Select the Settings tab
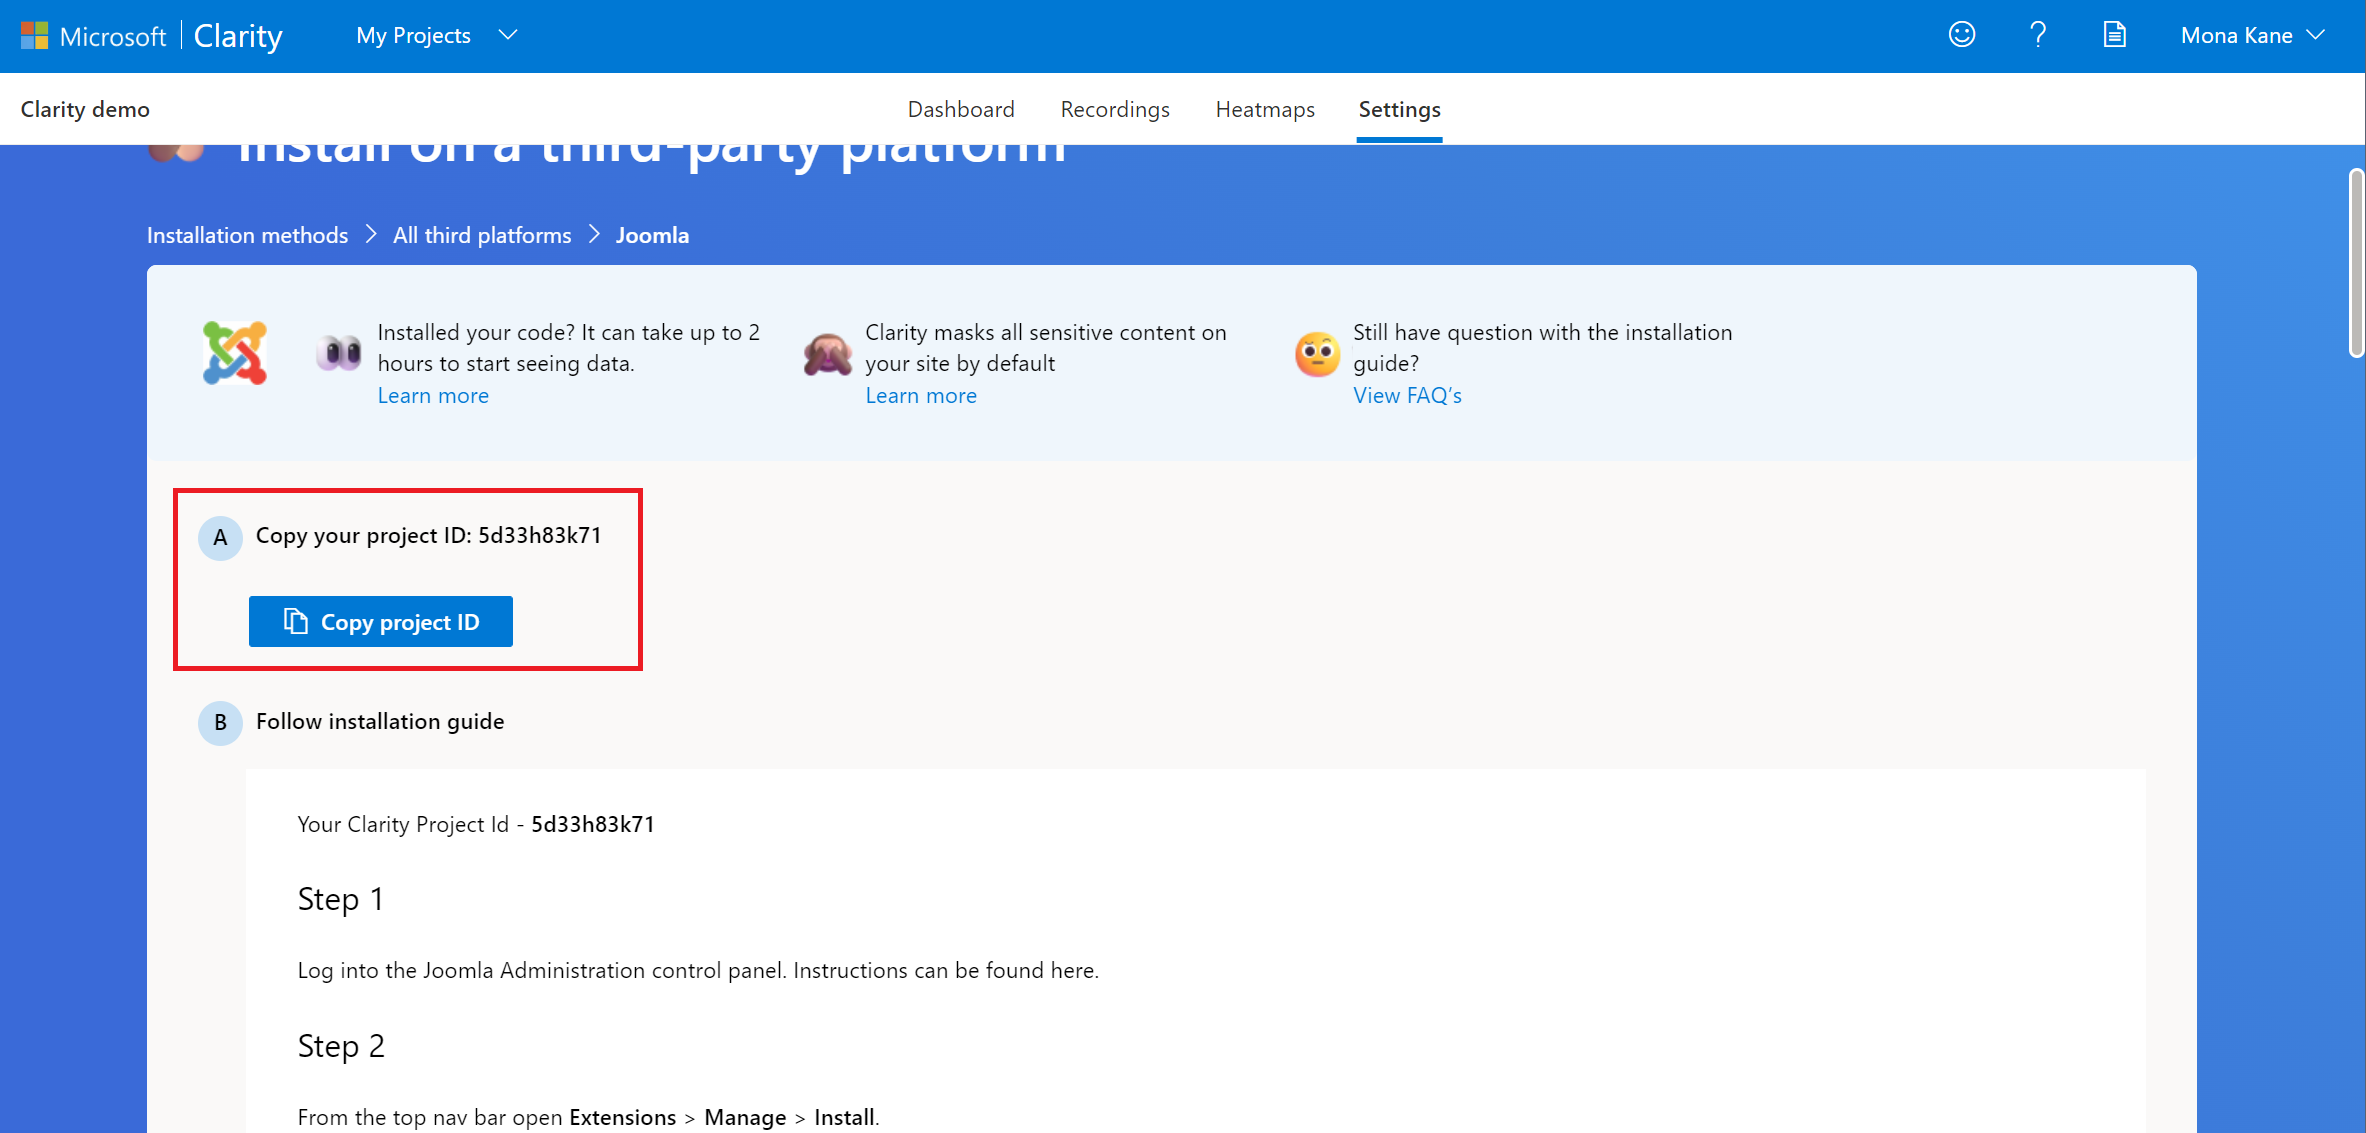Viewport: 2366px width, 1133px height. click(1399, 109)
